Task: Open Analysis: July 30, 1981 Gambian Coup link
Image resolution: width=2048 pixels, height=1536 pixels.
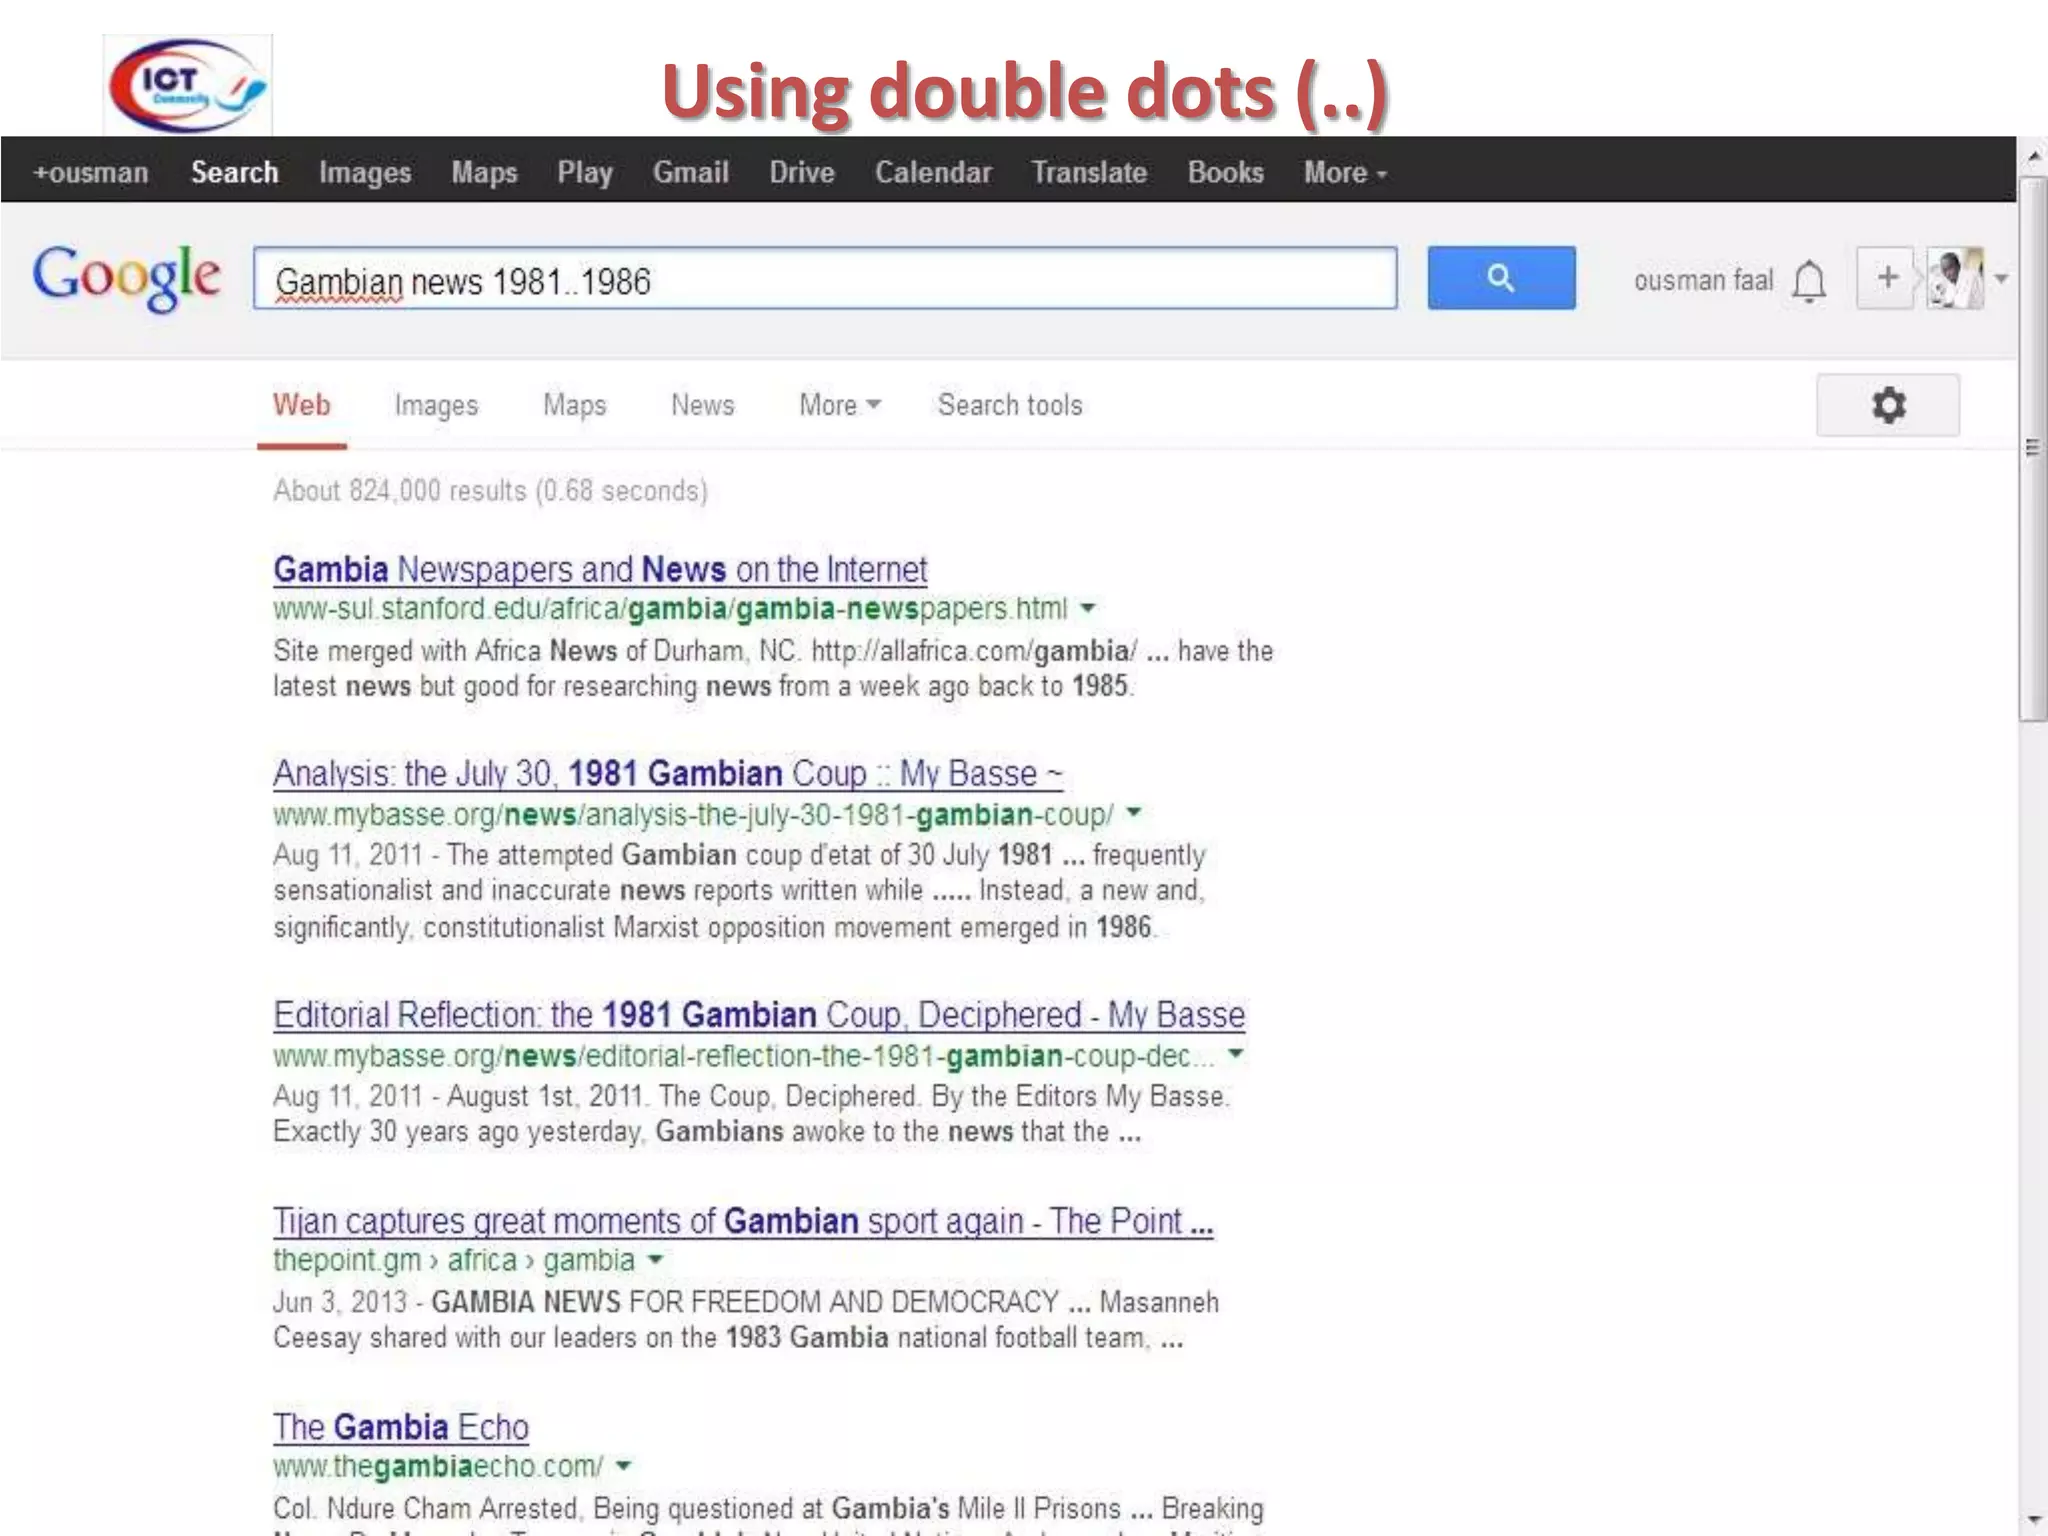Action: pyautogui.click(x=668, y=773)
